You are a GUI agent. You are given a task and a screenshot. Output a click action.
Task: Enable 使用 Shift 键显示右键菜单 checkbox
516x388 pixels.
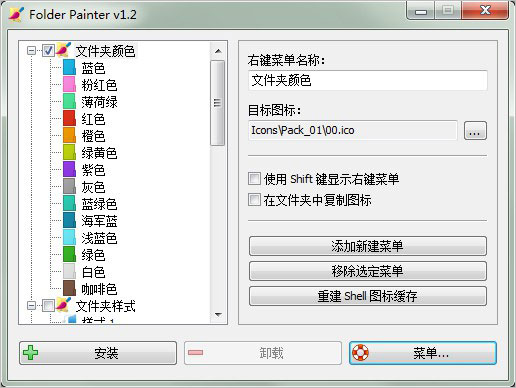254,179
